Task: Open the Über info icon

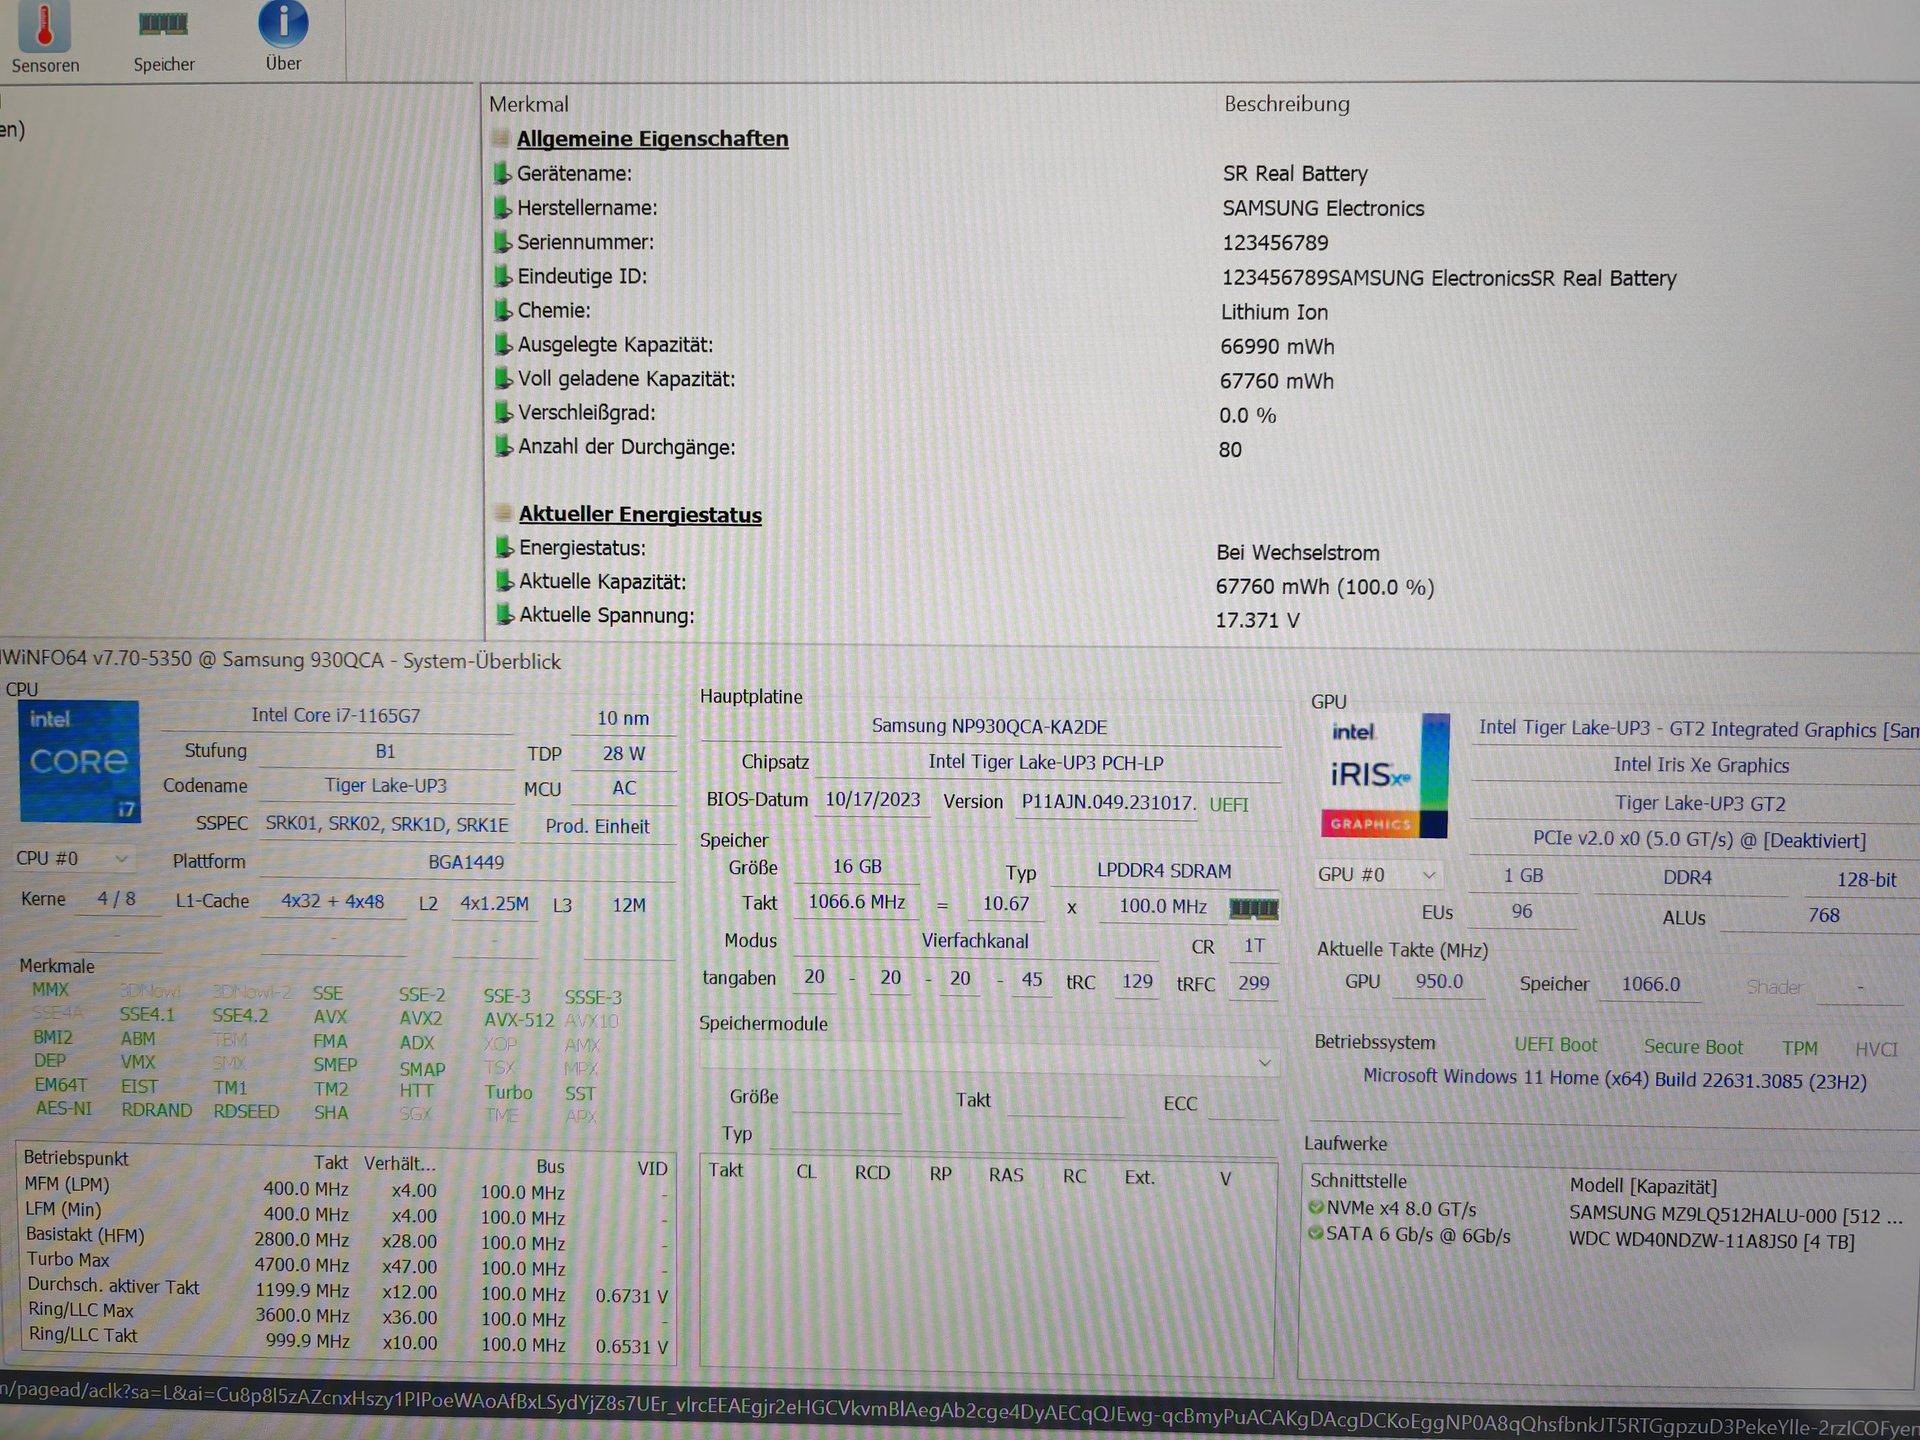Action: pos(283,24)
